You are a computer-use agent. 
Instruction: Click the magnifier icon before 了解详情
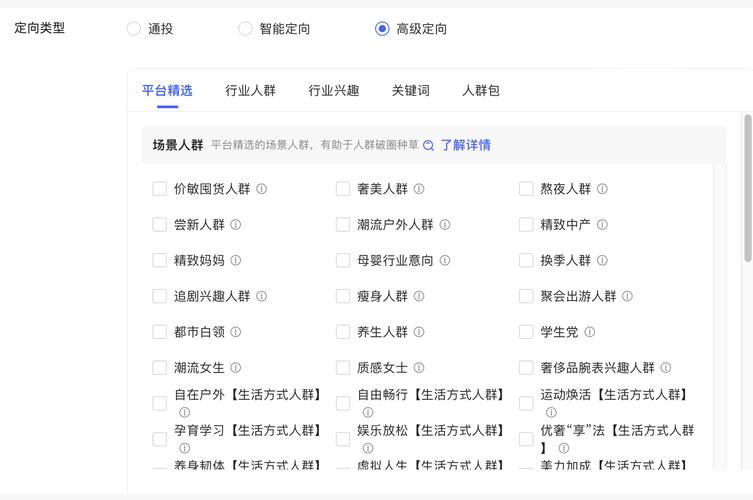[429, 146]
